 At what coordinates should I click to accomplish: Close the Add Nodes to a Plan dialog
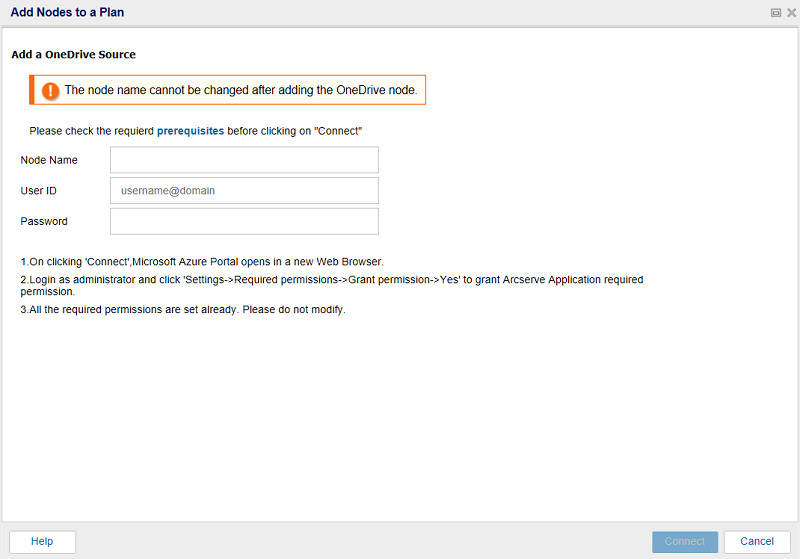(791, 13)
